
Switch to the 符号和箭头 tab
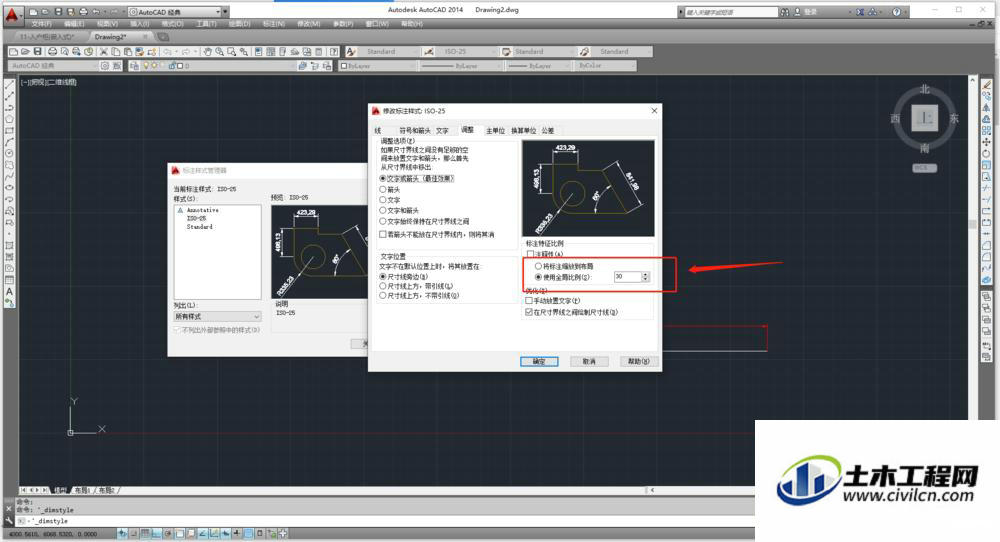coord(415,130)
